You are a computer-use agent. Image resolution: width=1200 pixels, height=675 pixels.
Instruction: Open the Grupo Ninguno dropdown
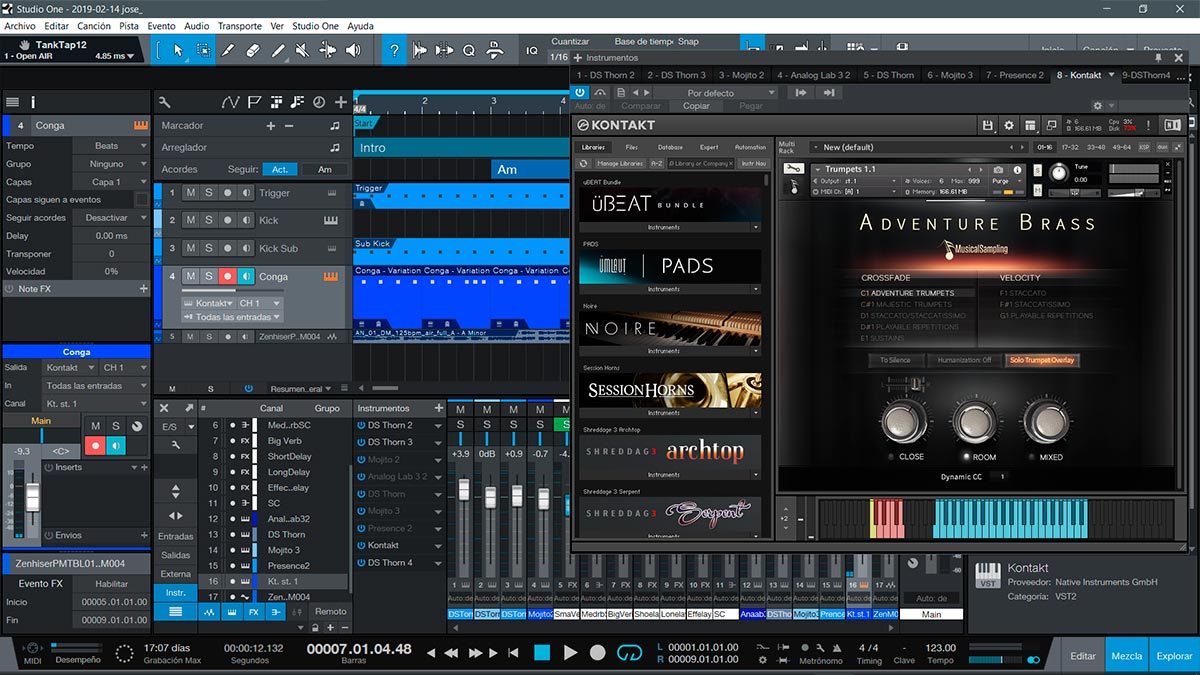[111, 164]
